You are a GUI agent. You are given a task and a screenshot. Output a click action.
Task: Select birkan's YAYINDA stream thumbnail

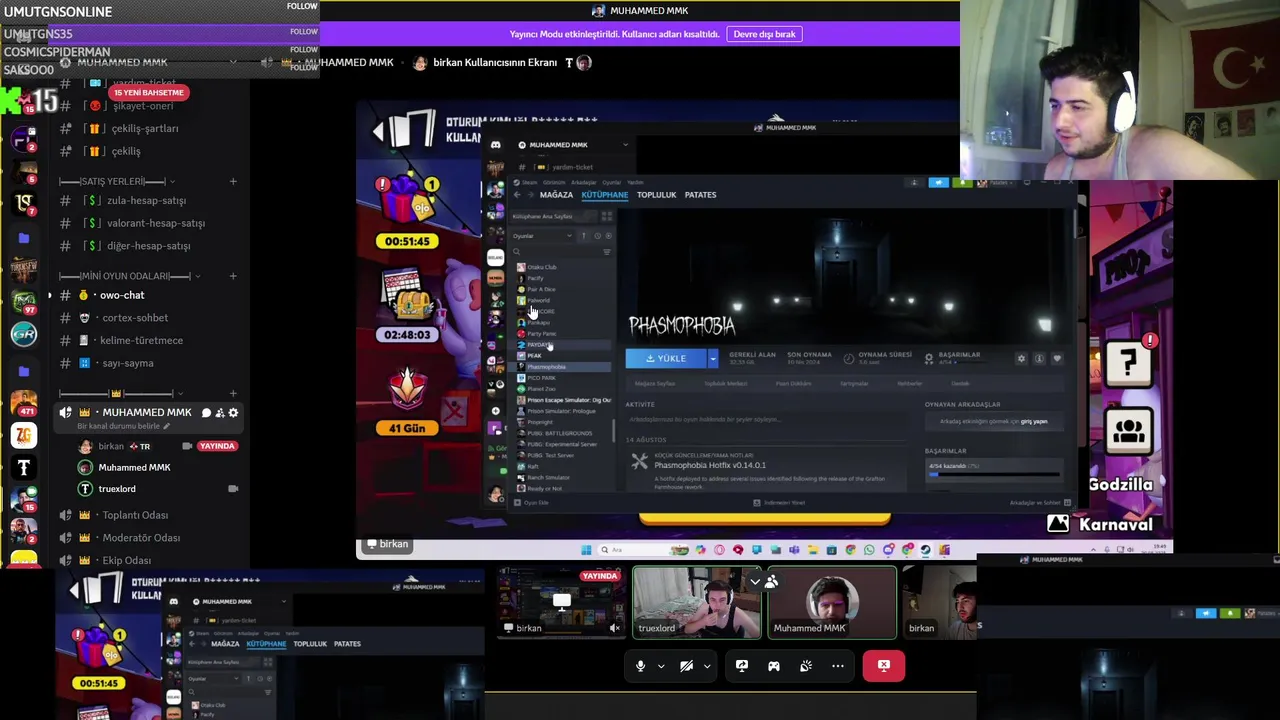pos(562,603)
